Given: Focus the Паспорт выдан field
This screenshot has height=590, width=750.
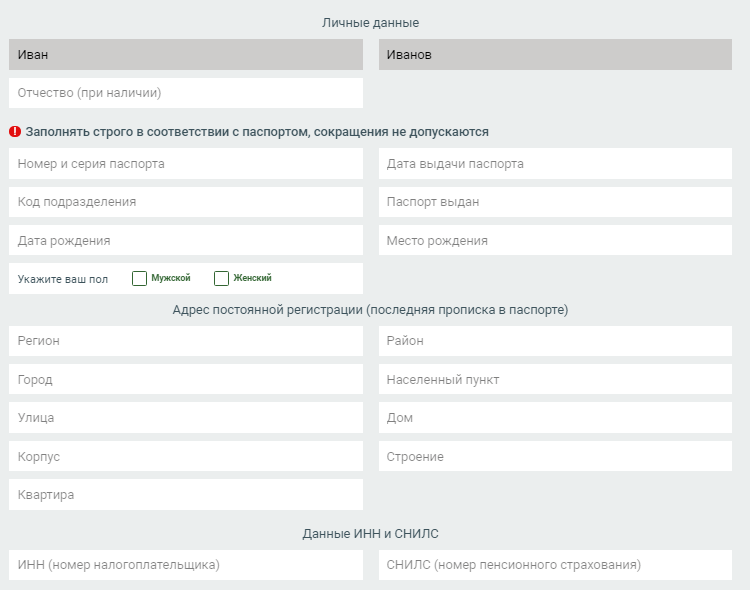Looking at the screenshot, I should (x=555, y=202).
